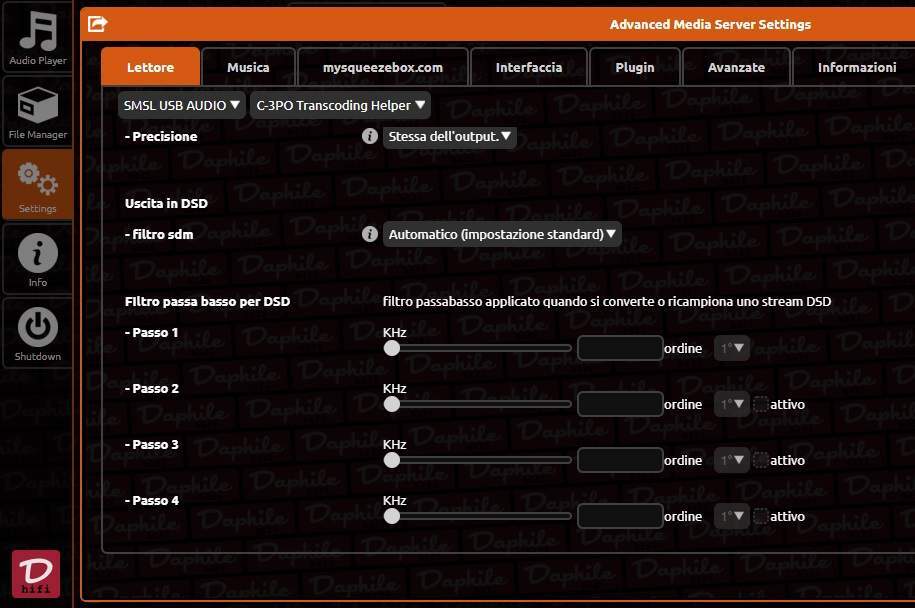The image size is (915, 608).
Task: Enable attivo checkbox for Passo 2
Action: tap(760, 404)
